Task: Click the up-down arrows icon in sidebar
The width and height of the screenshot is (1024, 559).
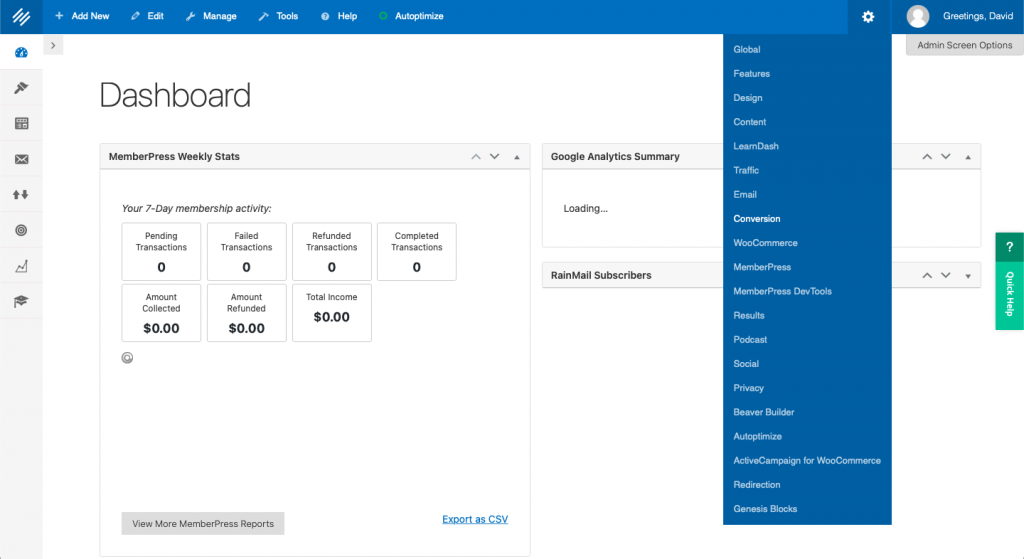Action: [x=21, y=195]
